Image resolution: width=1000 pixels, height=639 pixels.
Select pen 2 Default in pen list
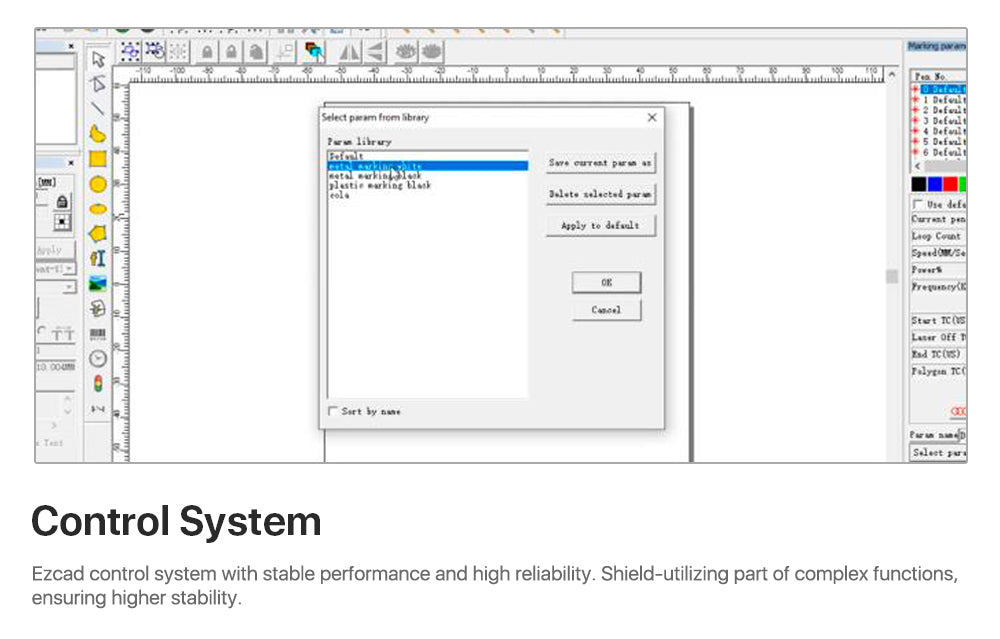tap(939, 110)
